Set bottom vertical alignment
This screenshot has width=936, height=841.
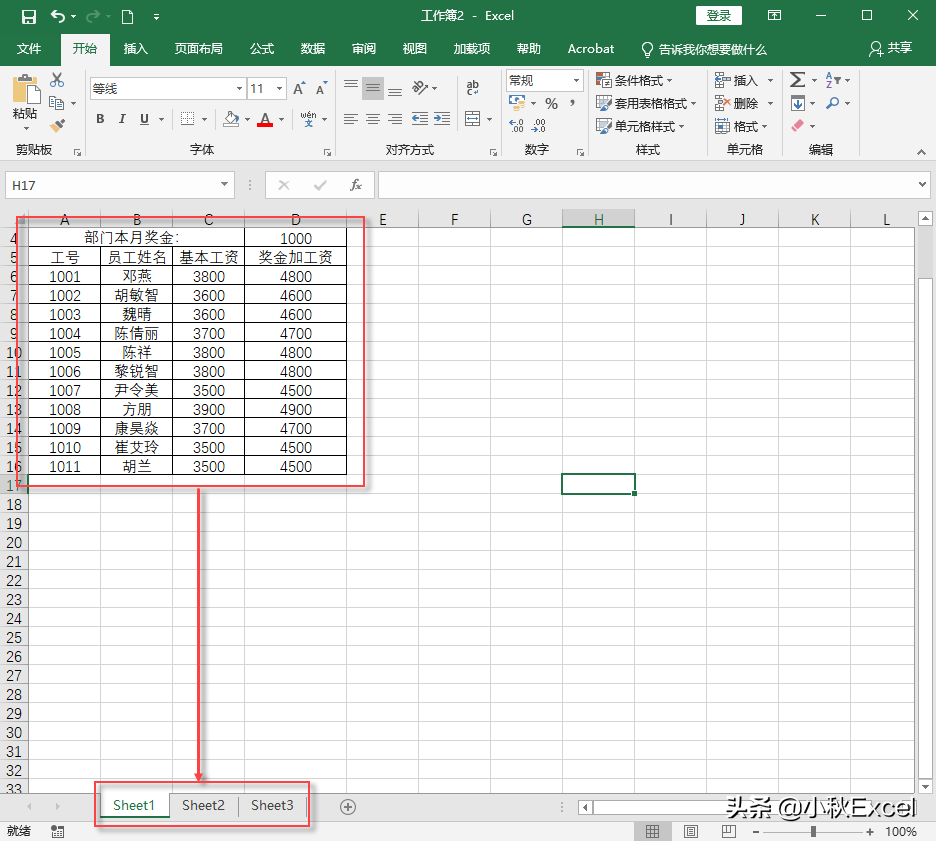395,89
